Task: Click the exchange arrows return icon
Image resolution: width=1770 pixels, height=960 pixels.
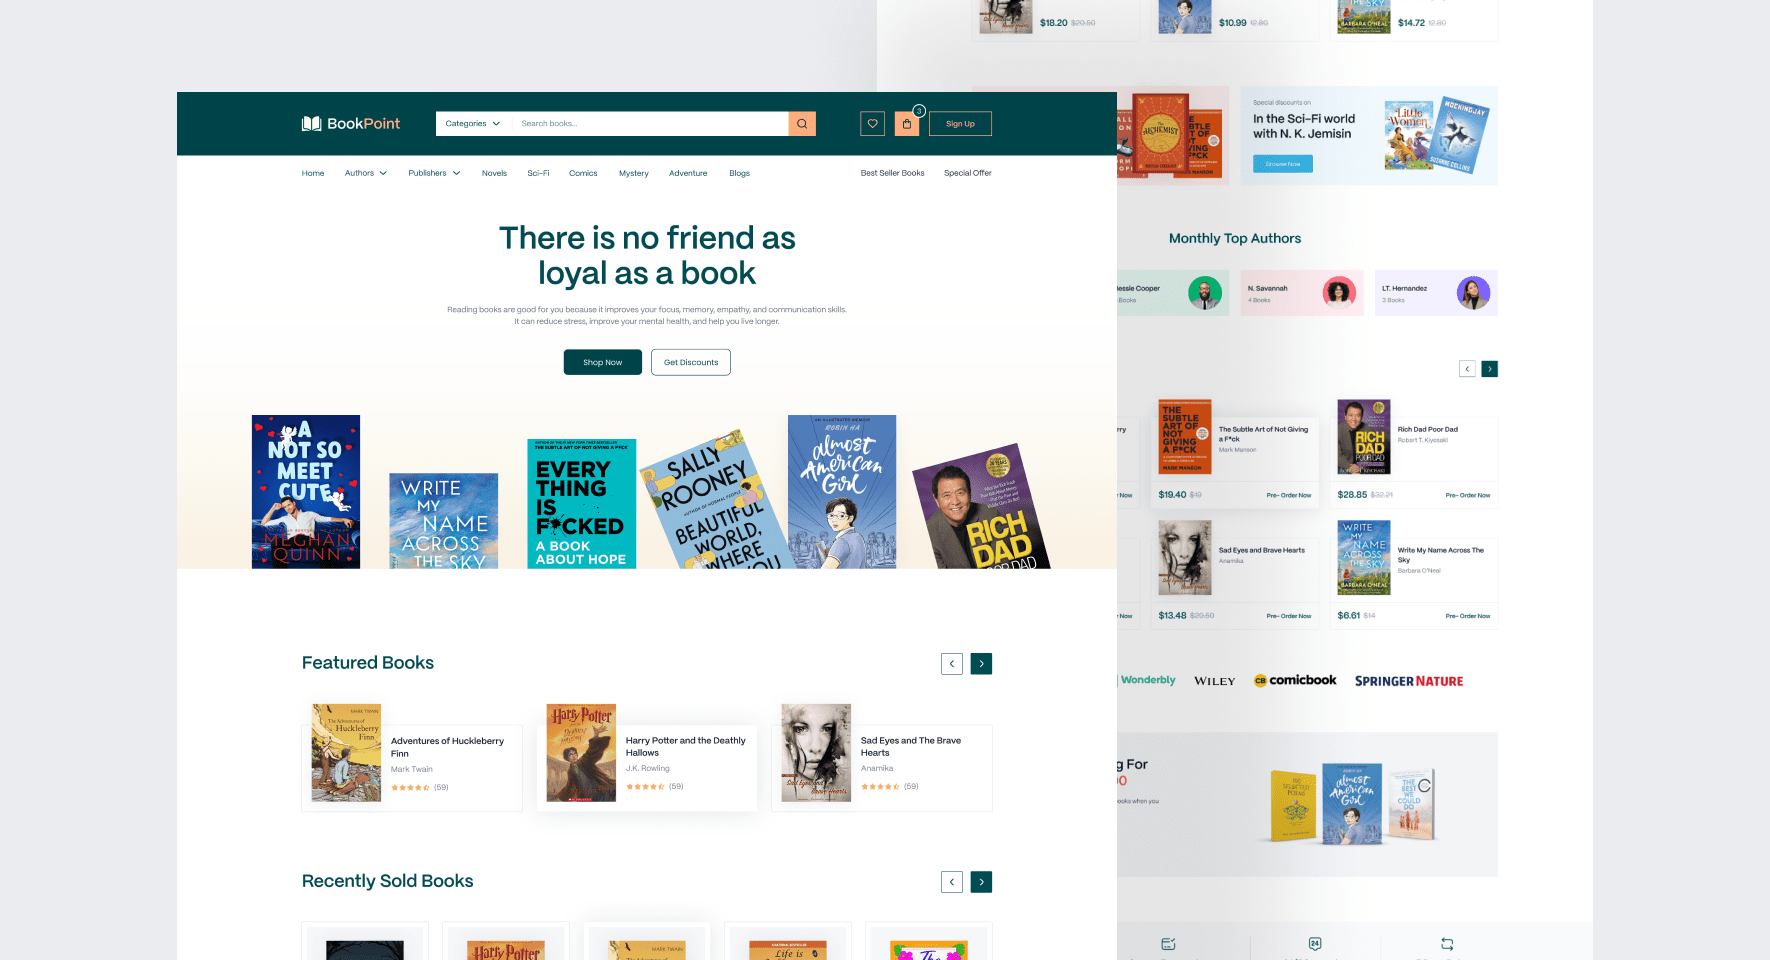Action: [x=1447, y=944]
